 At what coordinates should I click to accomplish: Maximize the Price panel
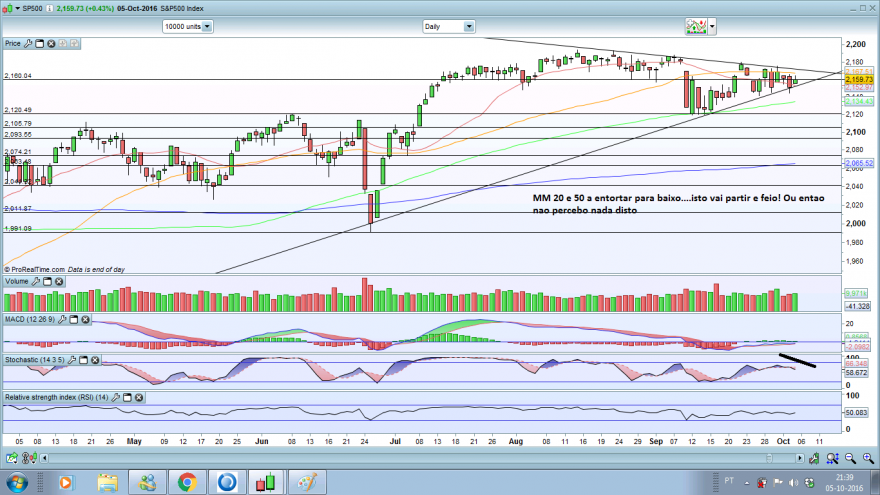39,43
